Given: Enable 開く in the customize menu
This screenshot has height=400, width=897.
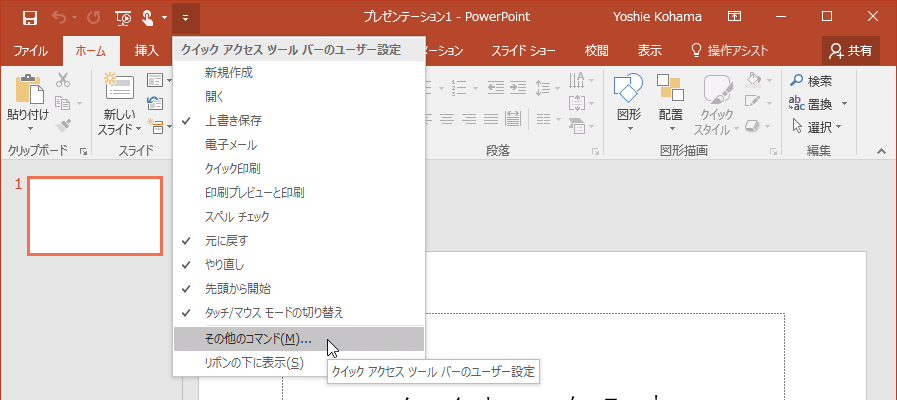Looking at the screenshot, I should click(299, 97).
